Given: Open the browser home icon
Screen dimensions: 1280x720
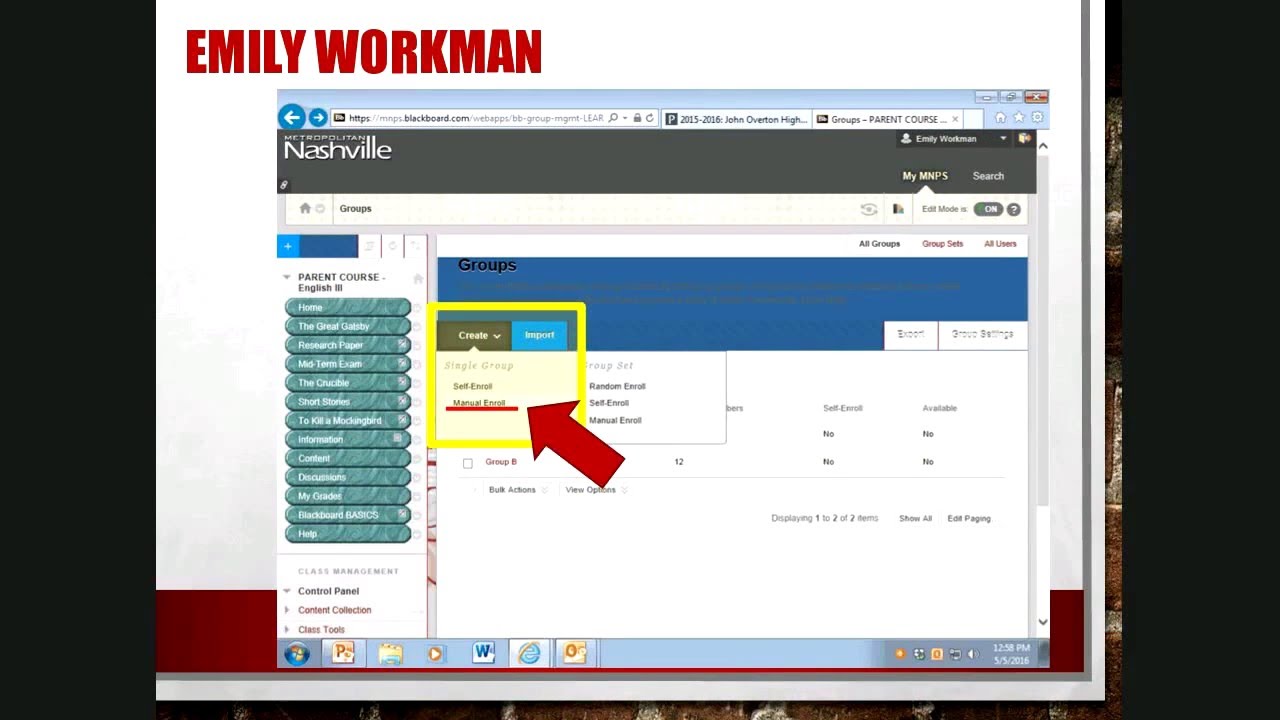Looking at the screenshot, I should tap(1000, 118).
